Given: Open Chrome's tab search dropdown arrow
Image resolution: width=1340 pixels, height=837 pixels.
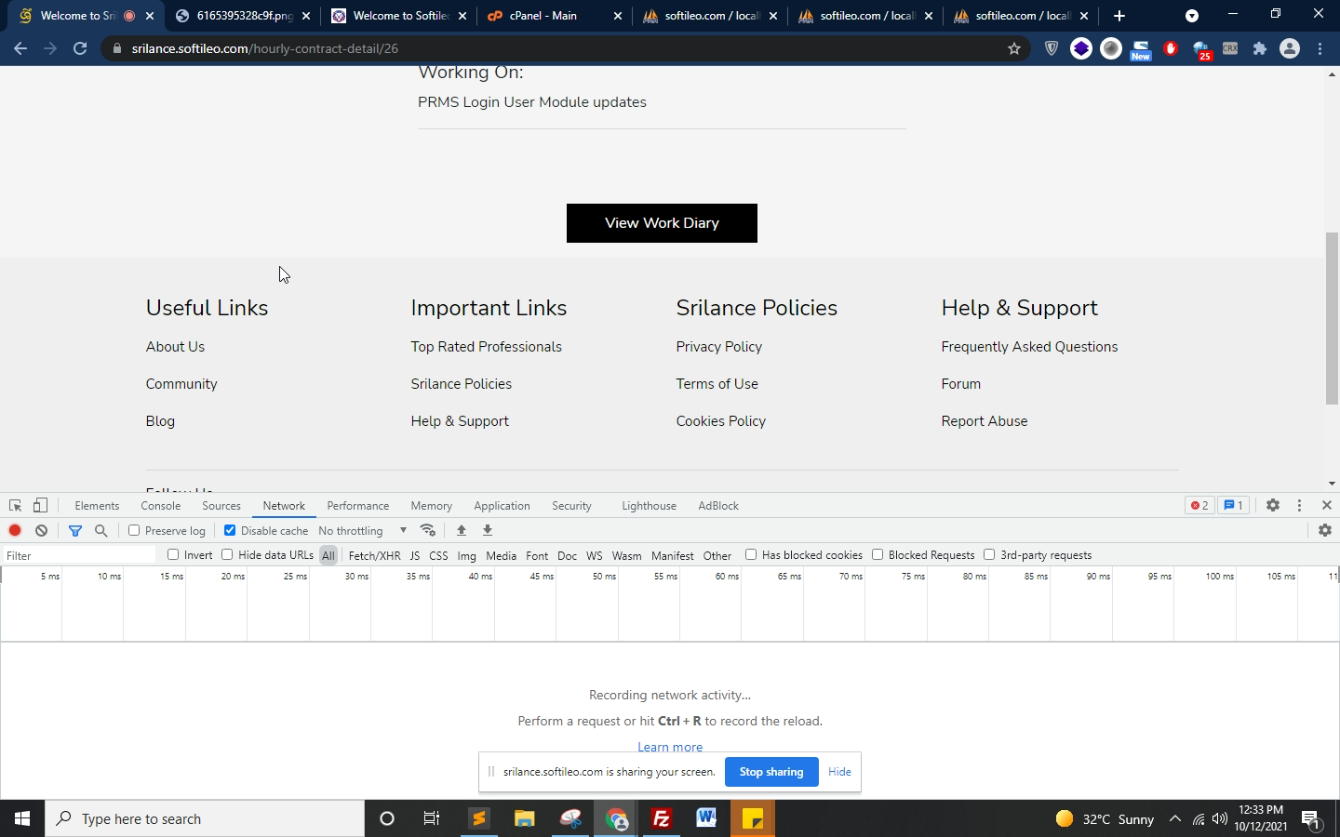Looking at the screenshot, I should (1191, 16).
